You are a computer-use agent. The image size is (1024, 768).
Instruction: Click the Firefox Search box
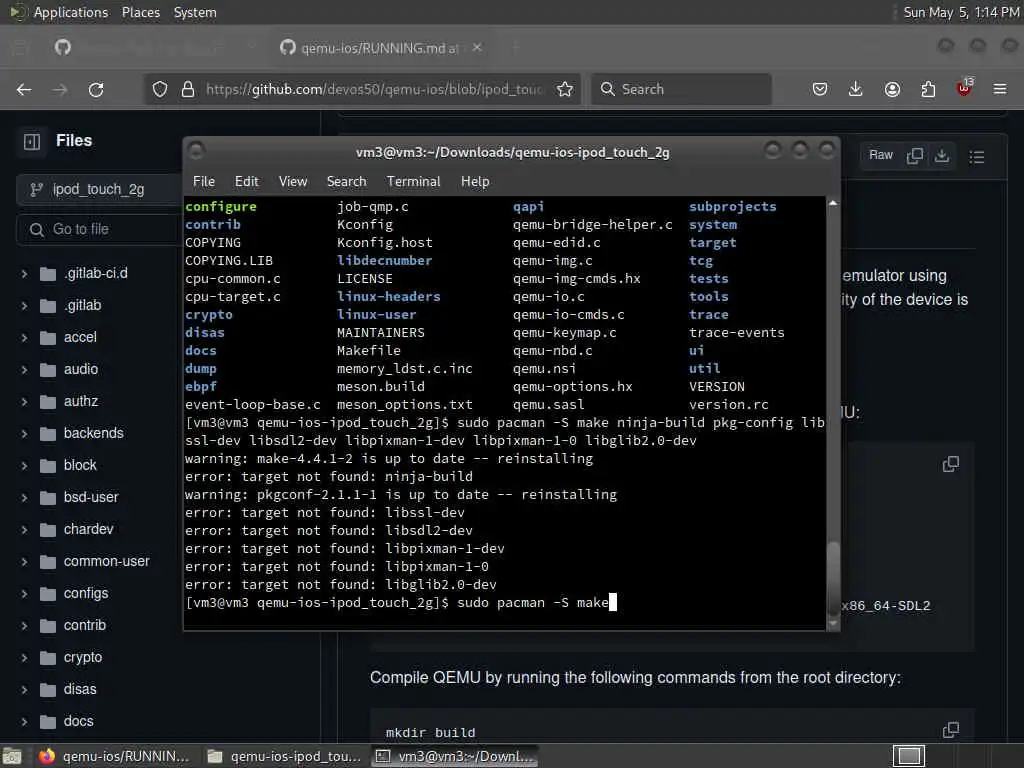click(681, 89)
